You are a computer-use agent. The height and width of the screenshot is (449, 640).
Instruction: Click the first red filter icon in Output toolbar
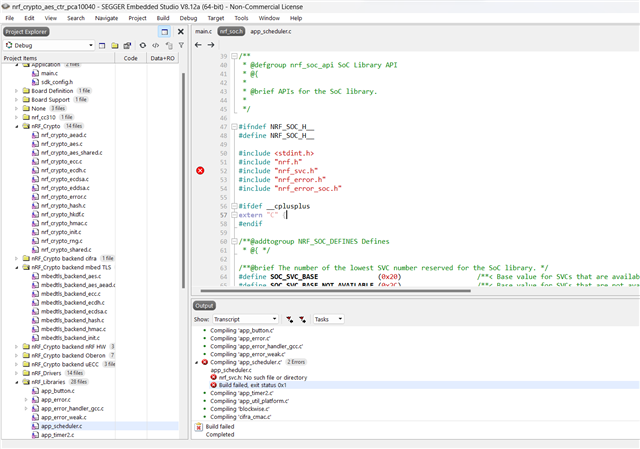[x=289, y=319]
